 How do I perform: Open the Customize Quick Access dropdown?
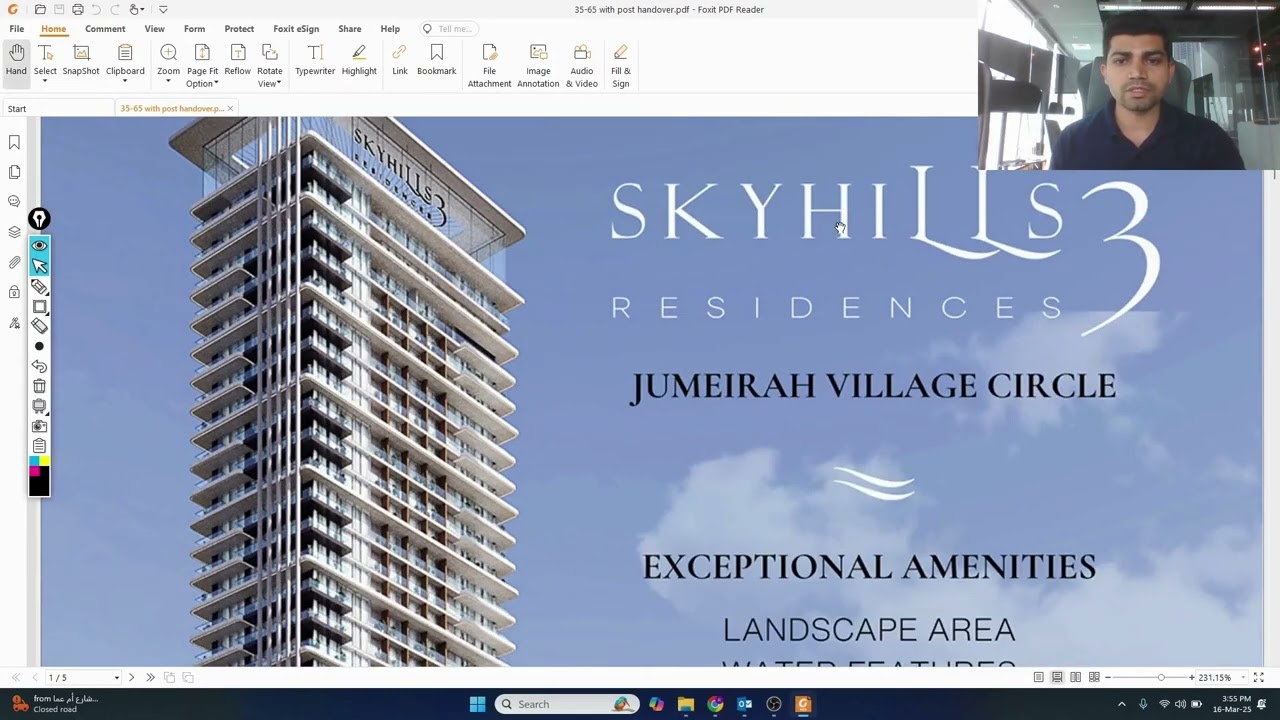point(163,10)
